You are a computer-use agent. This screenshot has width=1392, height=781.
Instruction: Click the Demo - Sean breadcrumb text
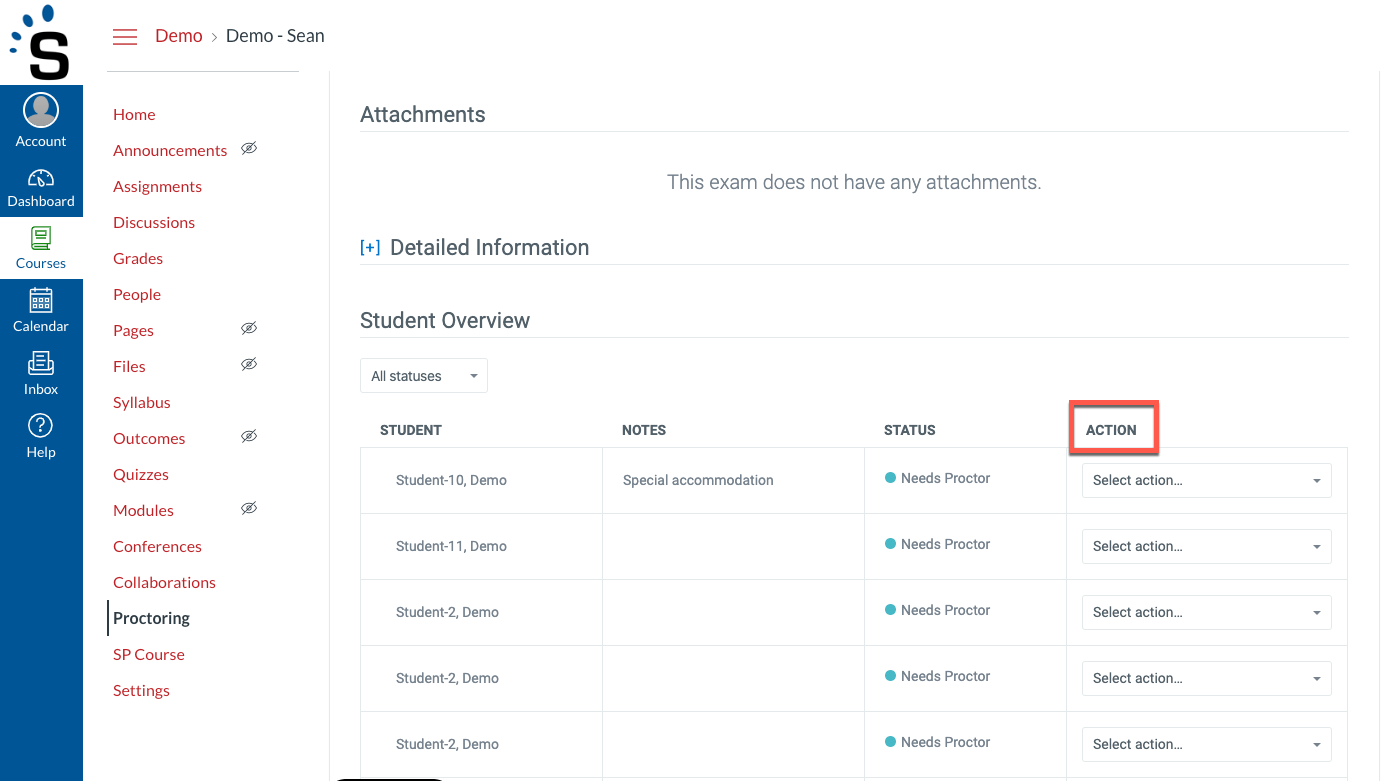coord(275,36)
